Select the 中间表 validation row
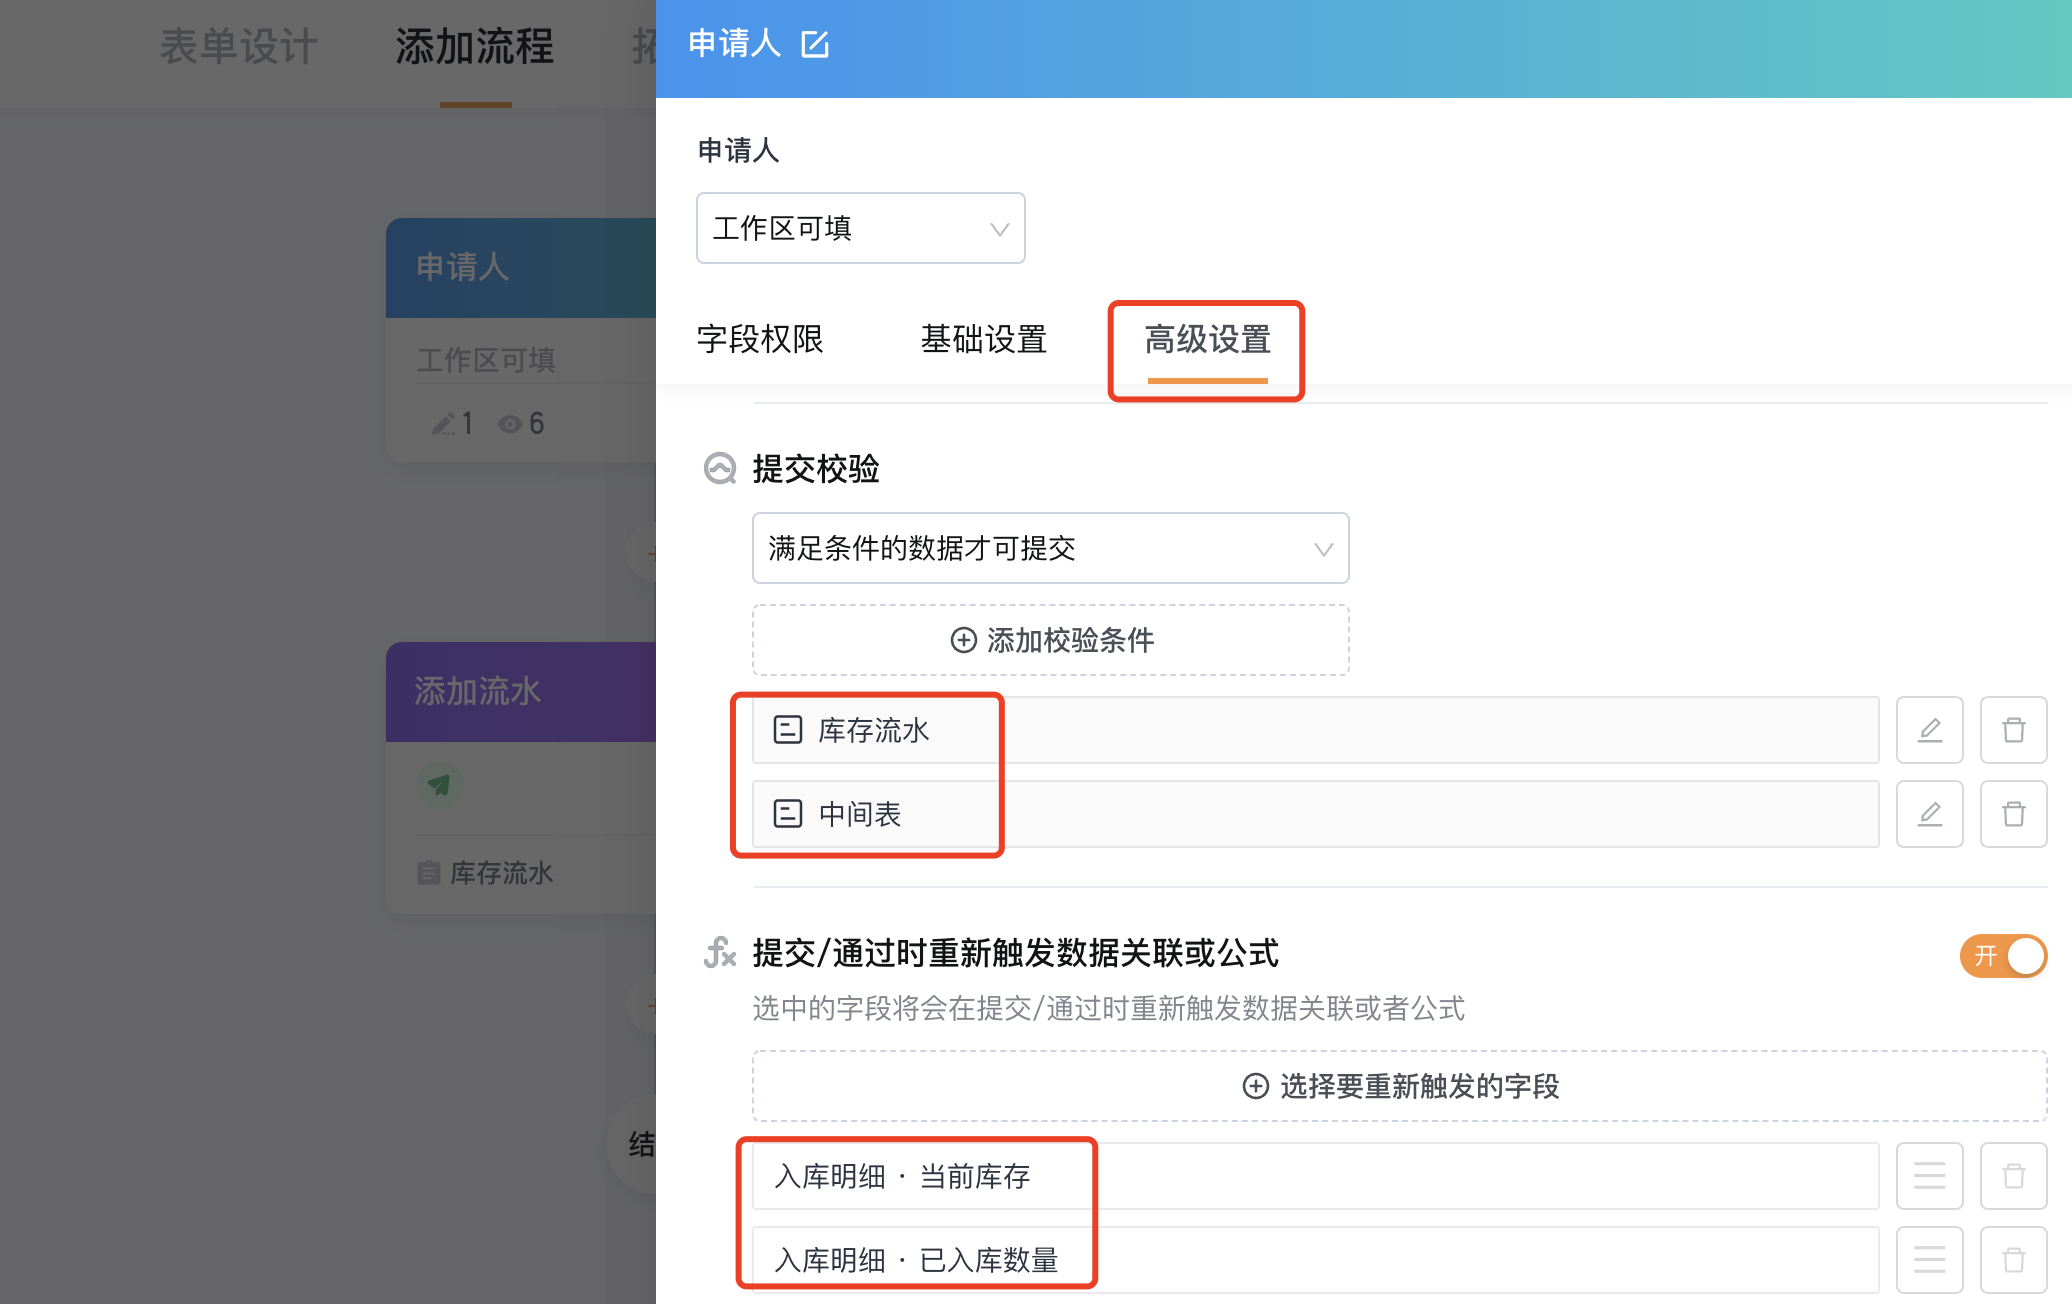 click(1315, 814)
